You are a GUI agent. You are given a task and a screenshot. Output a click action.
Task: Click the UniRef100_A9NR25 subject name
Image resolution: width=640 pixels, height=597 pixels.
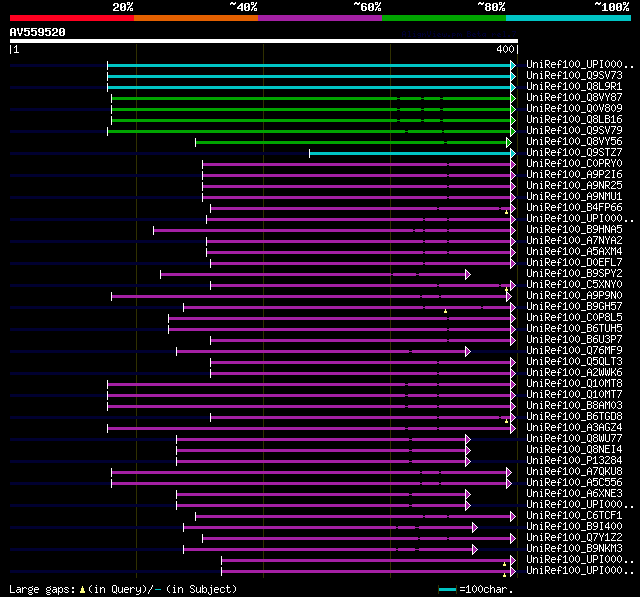pos(574,186)
